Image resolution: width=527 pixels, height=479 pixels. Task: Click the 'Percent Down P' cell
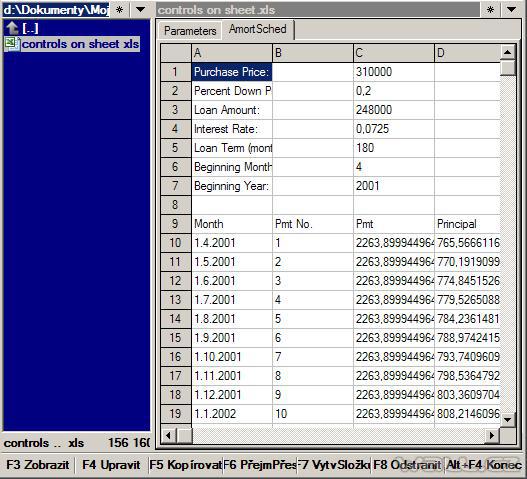(232, 91)
